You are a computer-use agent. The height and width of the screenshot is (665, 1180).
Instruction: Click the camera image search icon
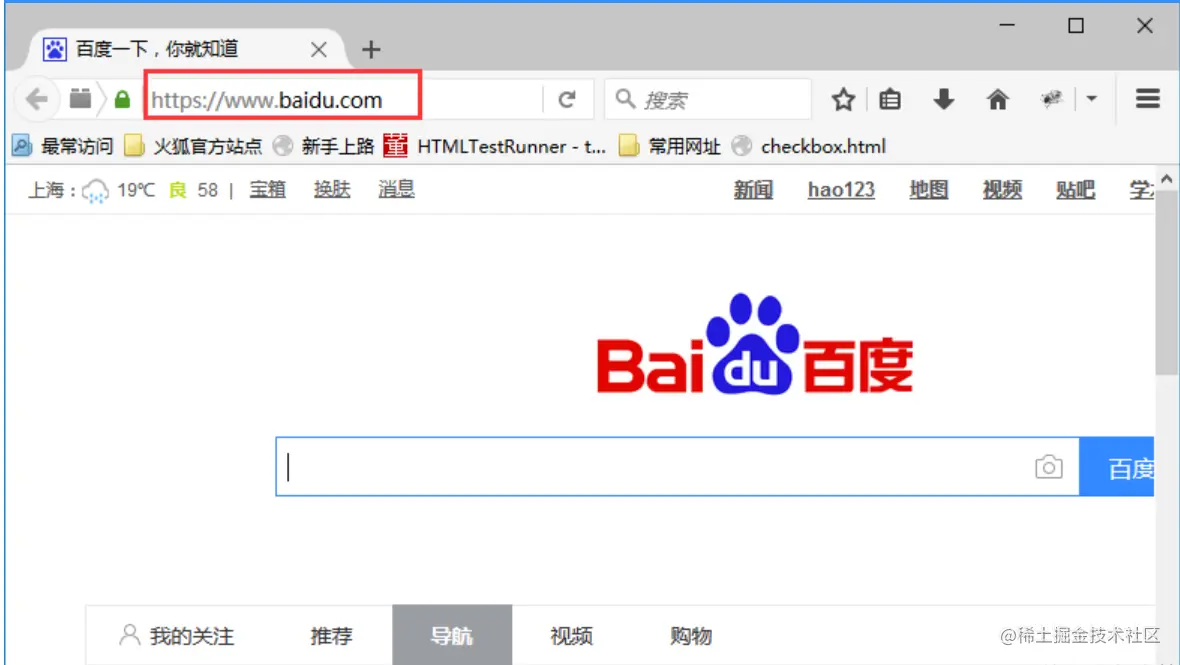point(1048,467)
